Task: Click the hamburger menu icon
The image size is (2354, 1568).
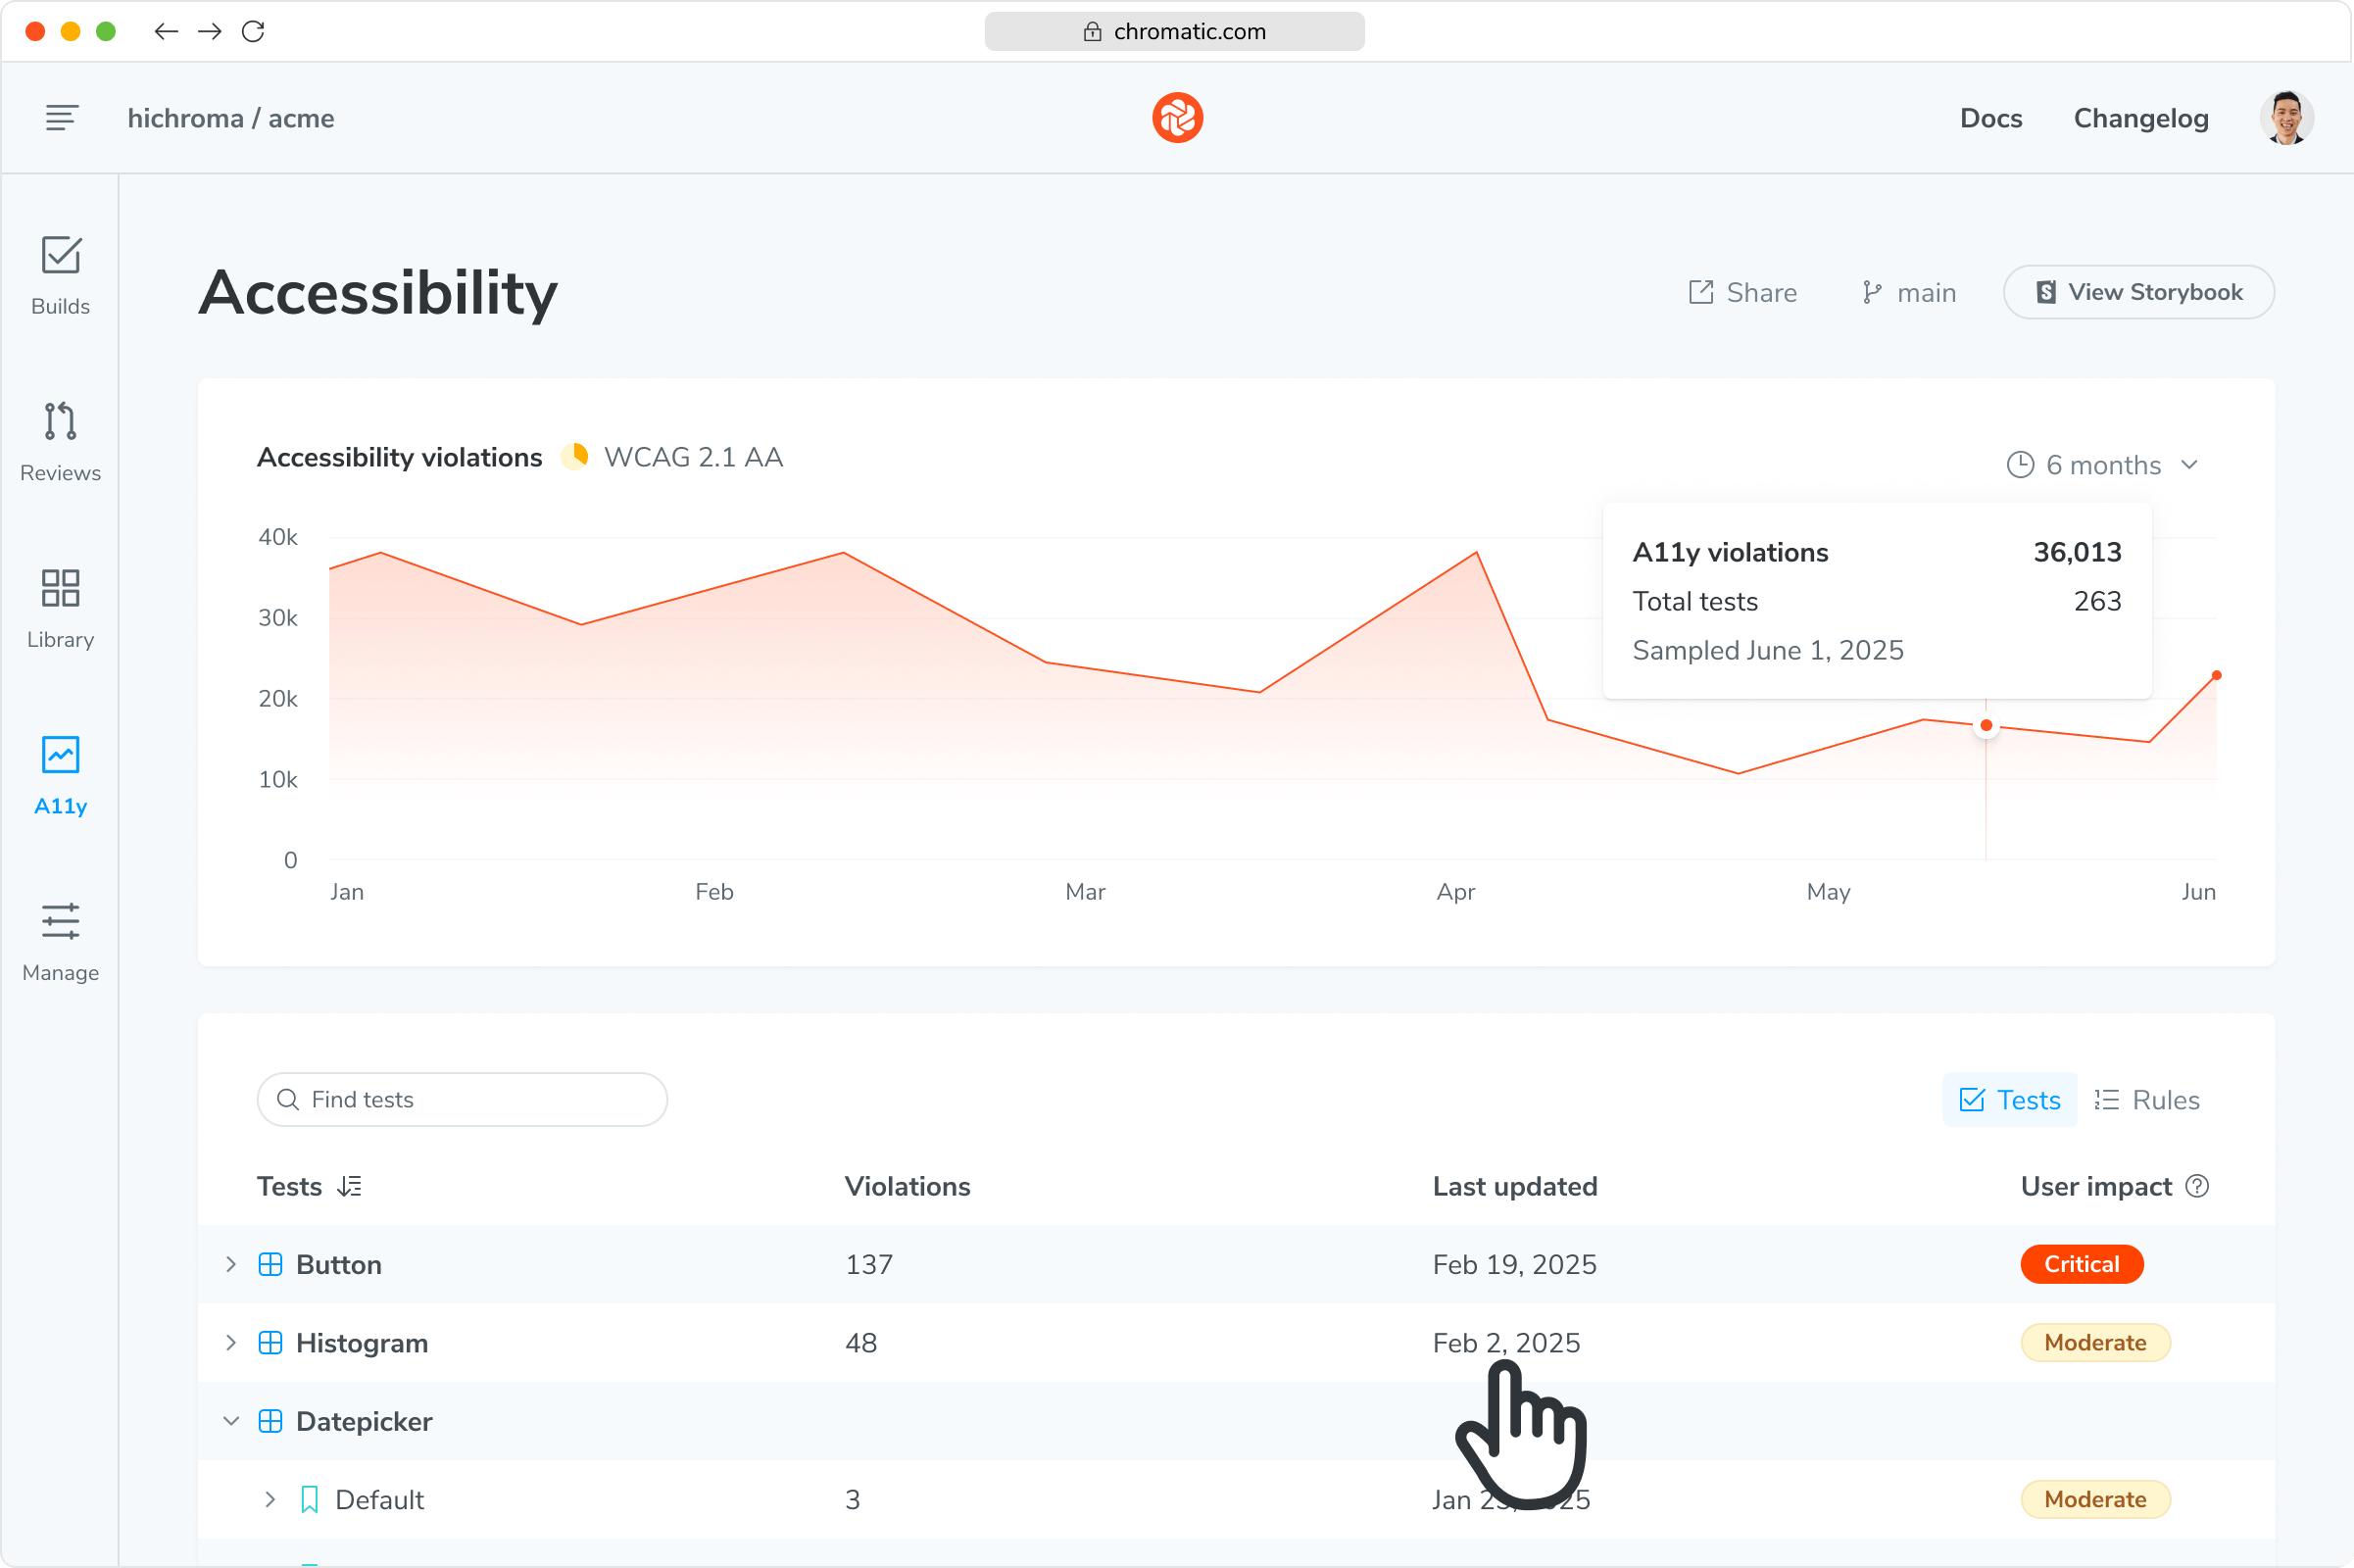Action: pos(62,118)
